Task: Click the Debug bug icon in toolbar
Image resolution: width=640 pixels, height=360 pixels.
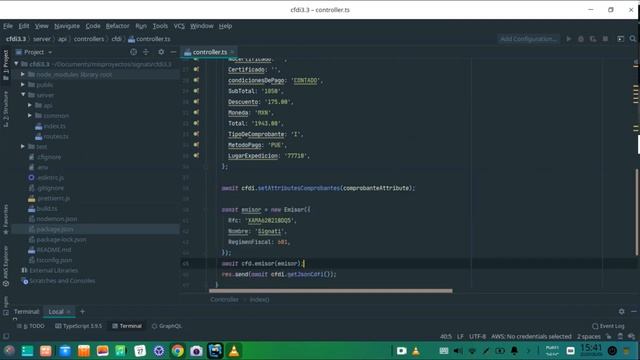Action: pyautogui.click(x=581, y=39)
